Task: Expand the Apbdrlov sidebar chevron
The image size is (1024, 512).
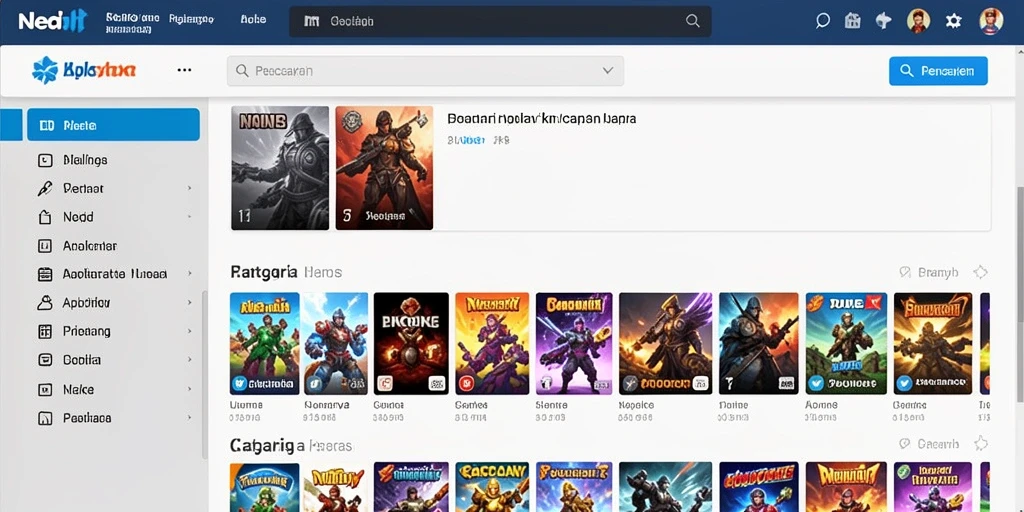Action: [x=189, y=303]
